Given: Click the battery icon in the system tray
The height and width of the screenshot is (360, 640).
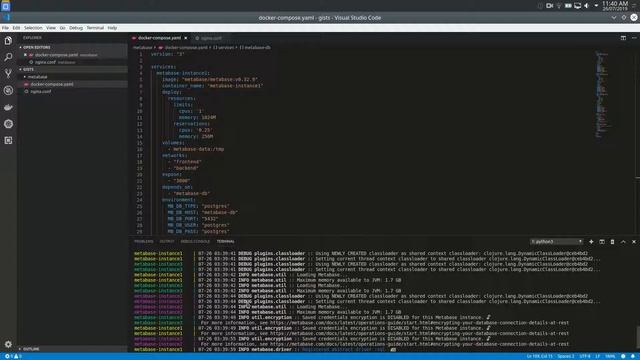Looking at the screenshot, I should pos(568,6).
